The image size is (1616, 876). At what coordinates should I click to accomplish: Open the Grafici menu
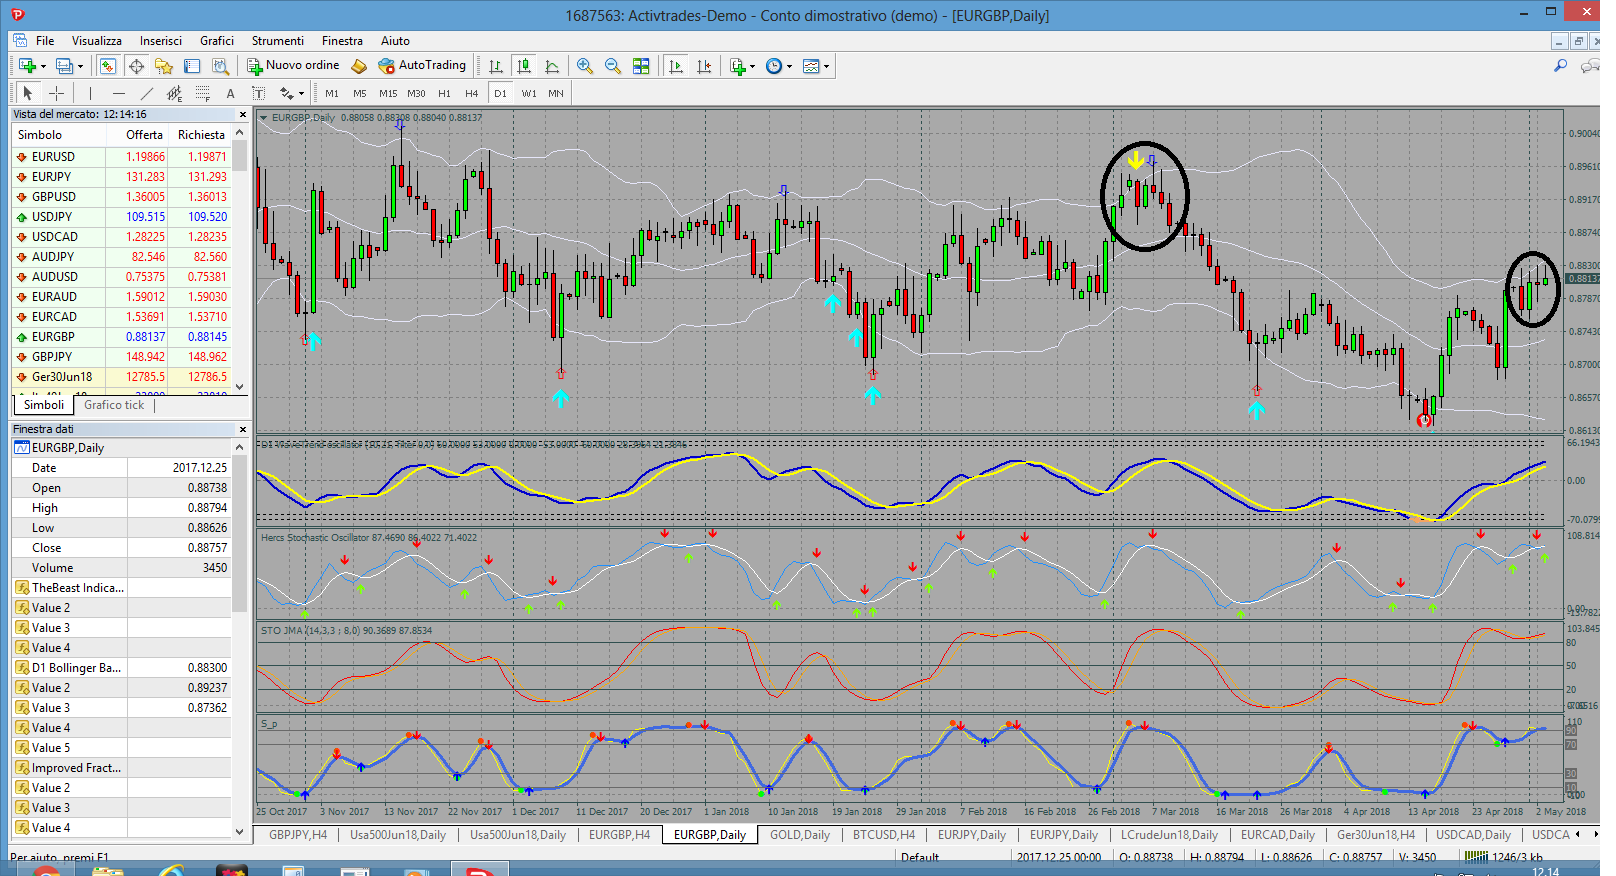217,41
